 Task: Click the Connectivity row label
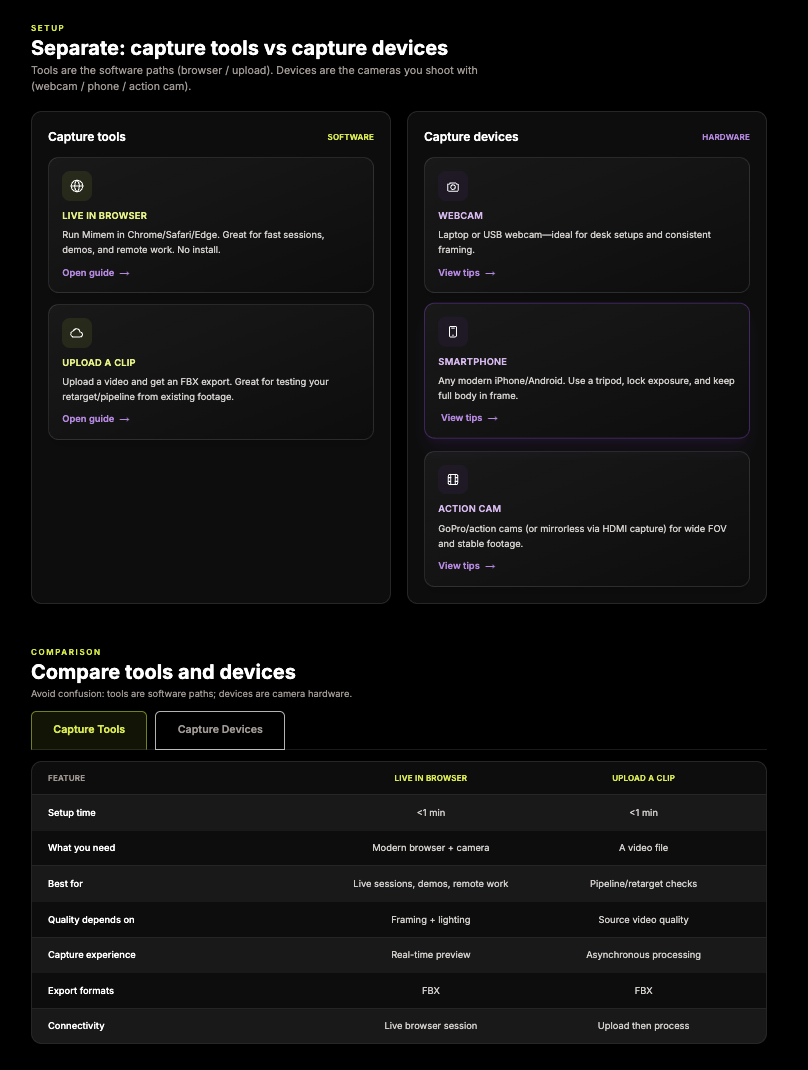click(76, 1026)
